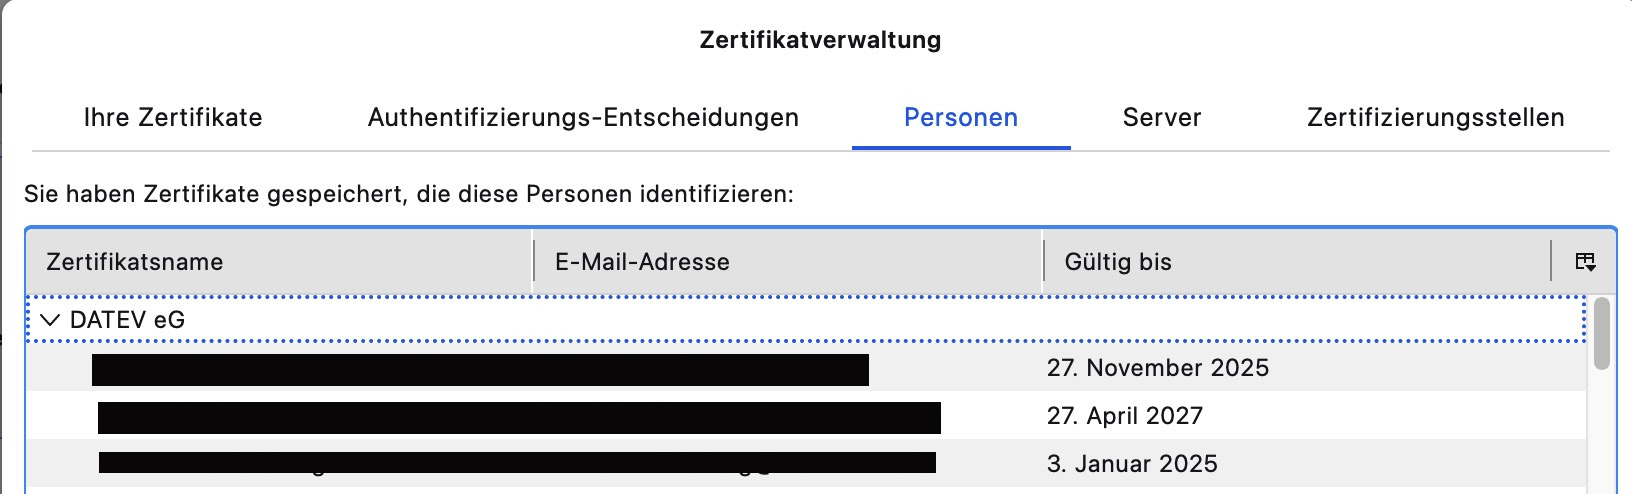Select the DATEV eG tree row label

point(127,320)
